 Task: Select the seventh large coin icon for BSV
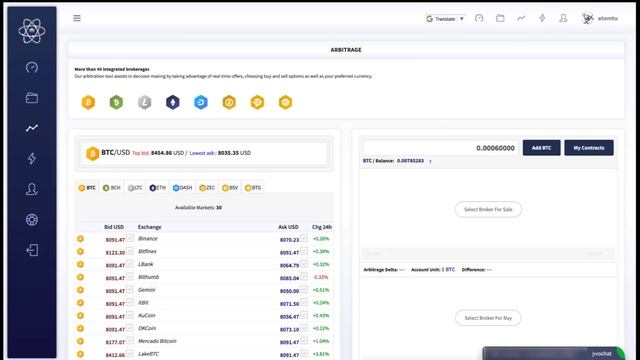click(257, 102)
